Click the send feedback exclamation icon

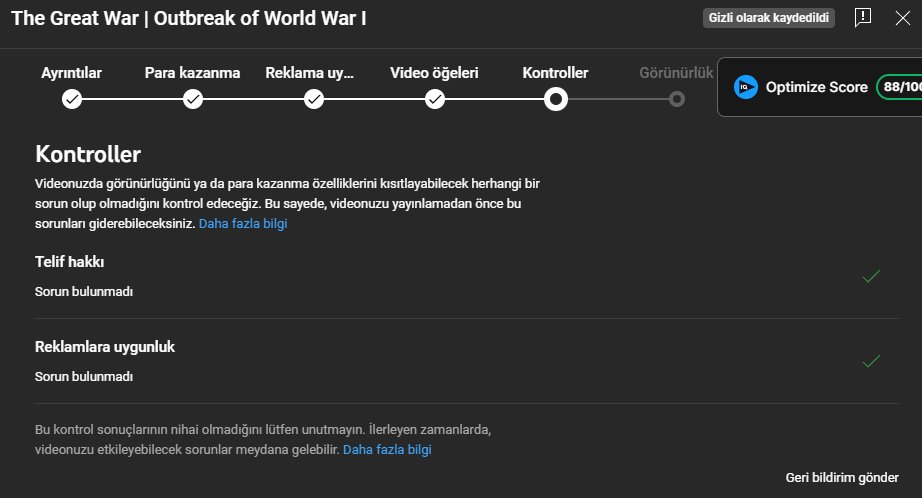863,18
